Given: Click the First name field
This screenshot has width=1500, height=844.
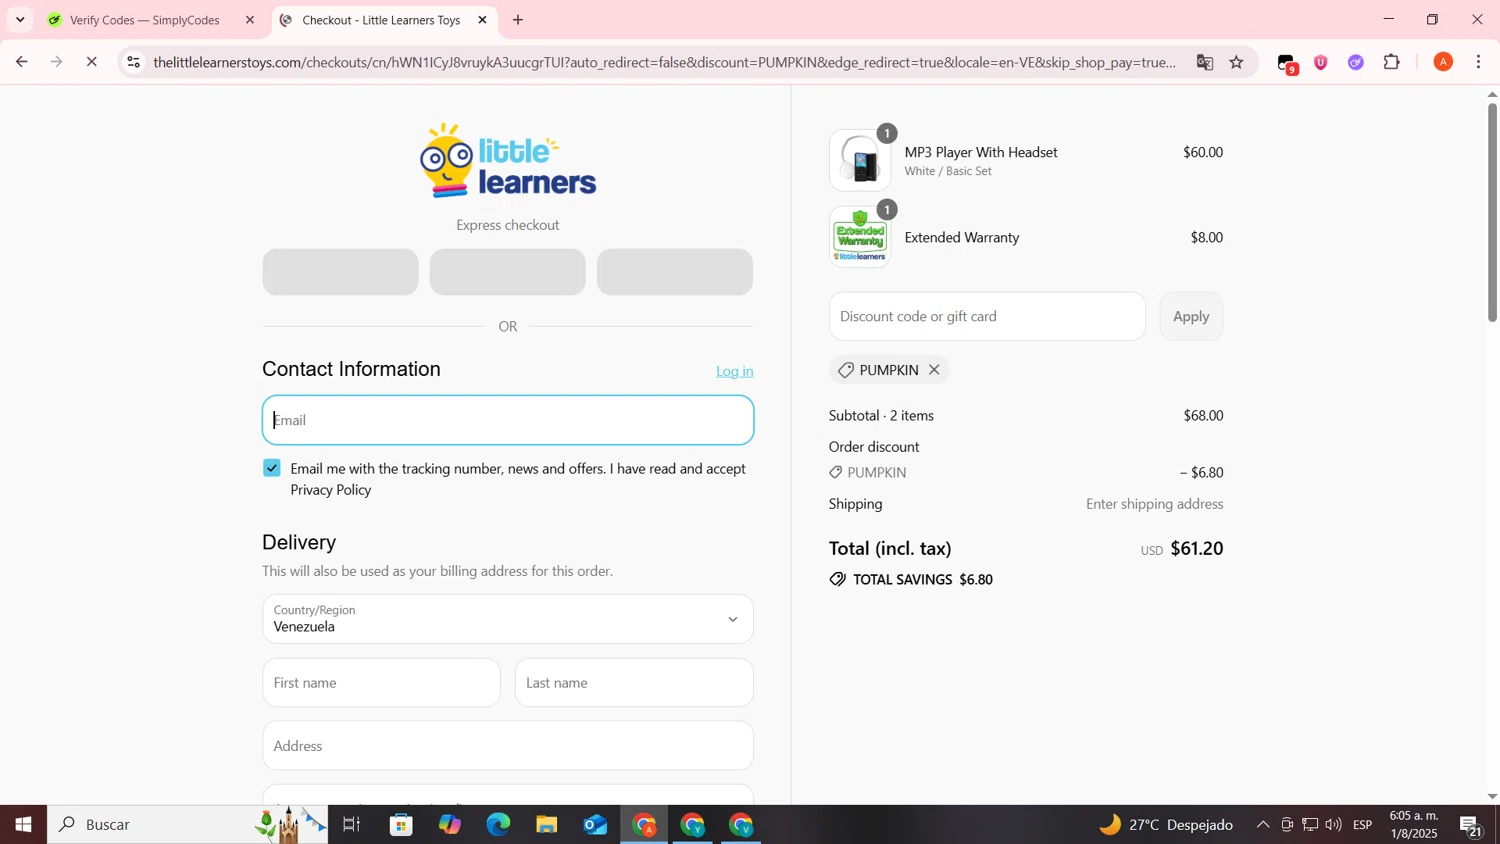Looking at the screenshot, I should [x=381, y=683].
